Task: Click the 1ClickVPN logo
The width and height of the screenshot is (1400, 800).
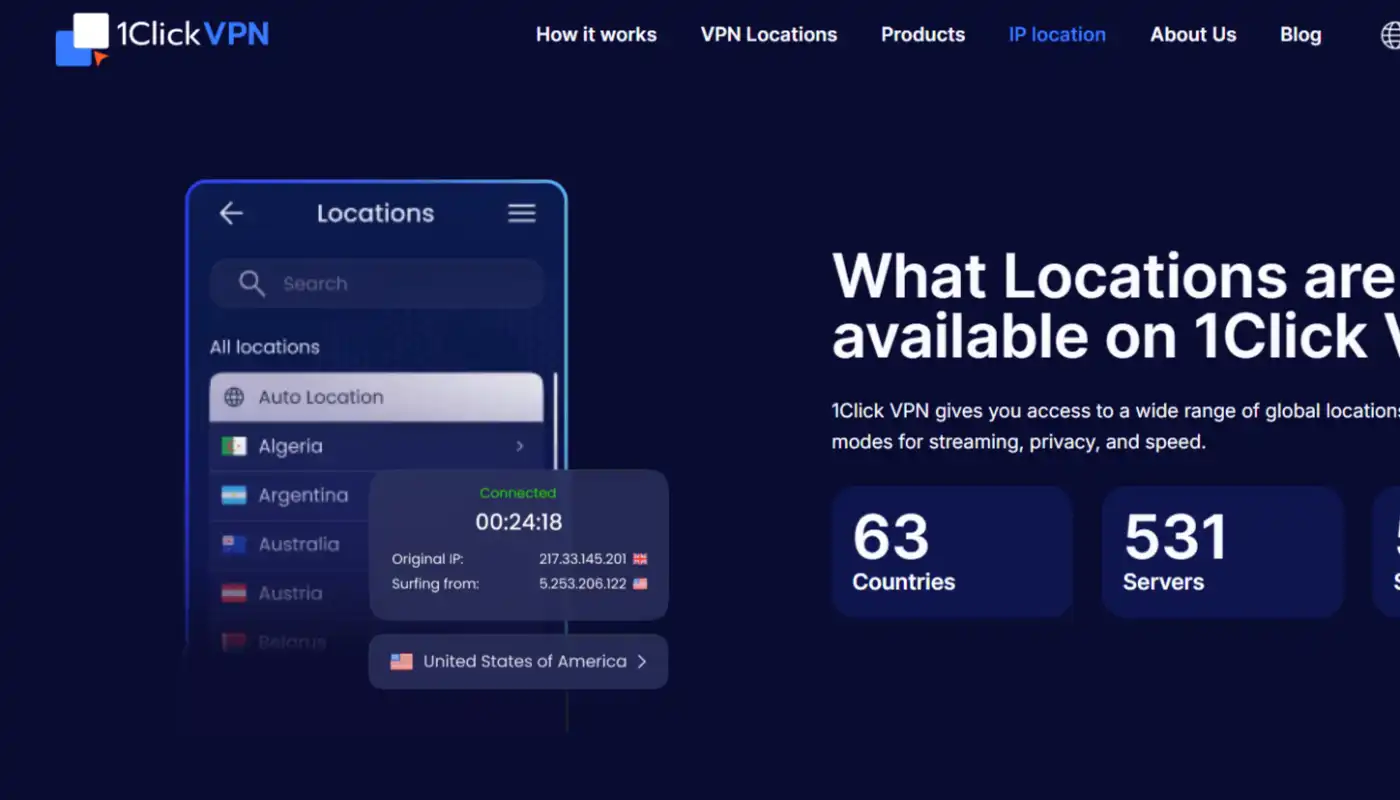Action: [x=163, y=37]
